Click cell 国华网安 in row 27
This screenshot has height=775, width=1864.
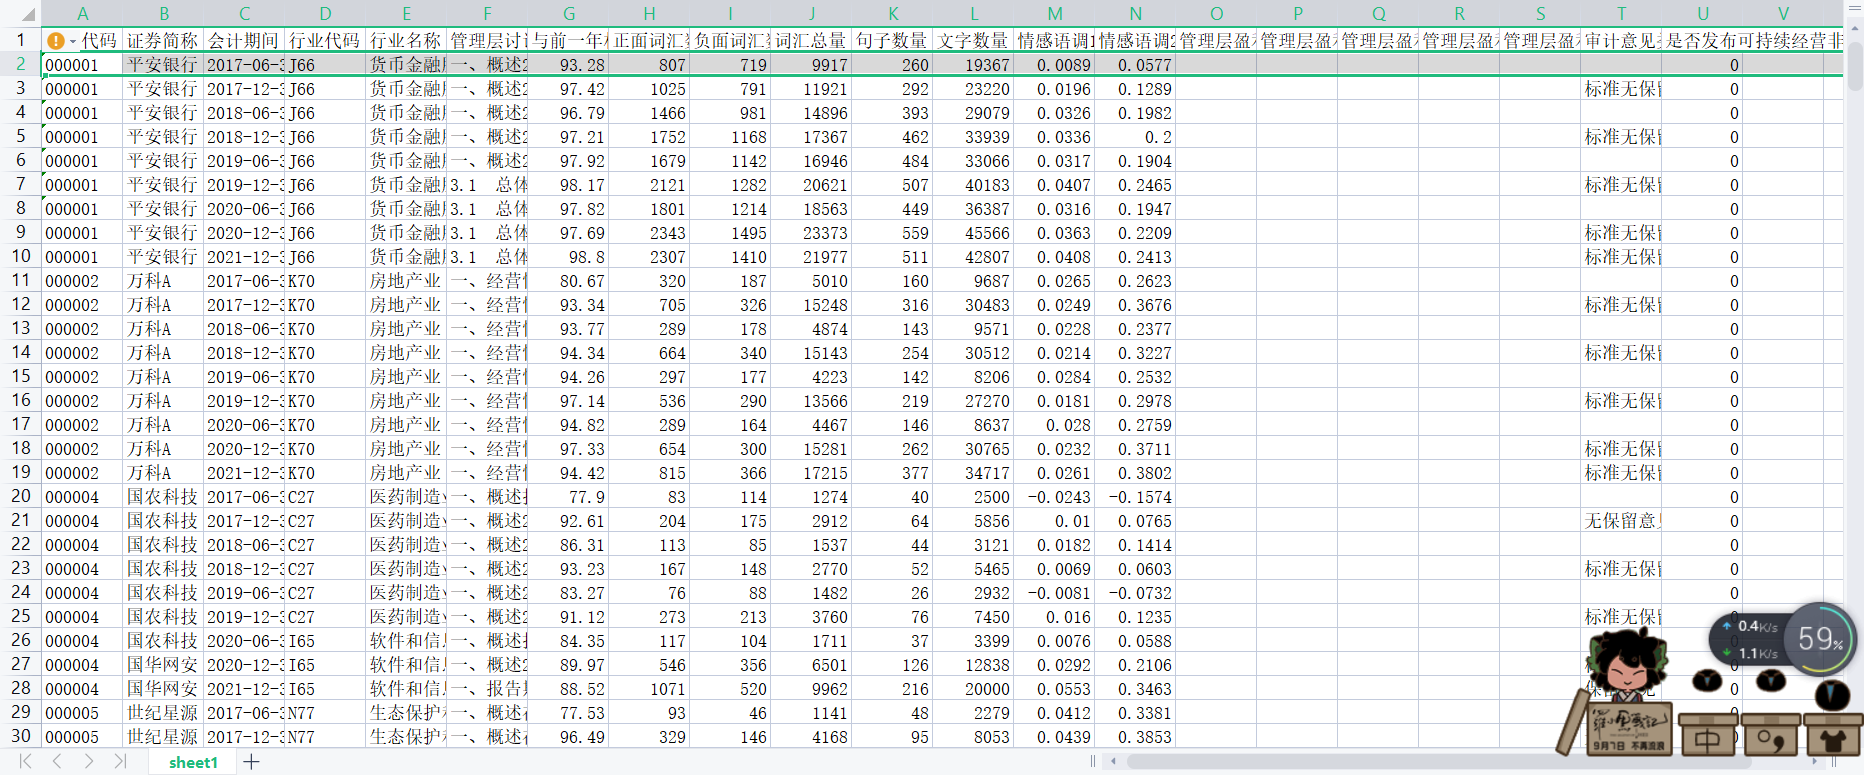[164, 665]
